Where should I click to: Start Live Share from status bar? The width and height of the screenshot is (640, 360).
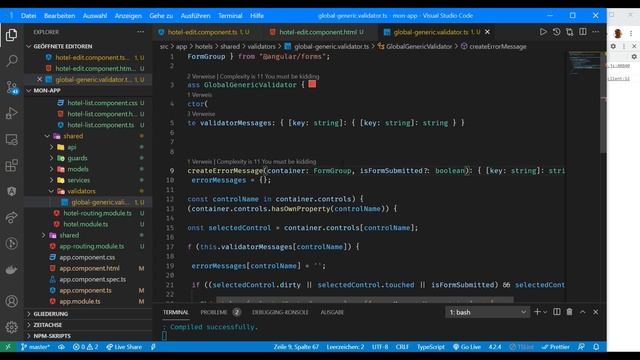click(x=124, y=347)
